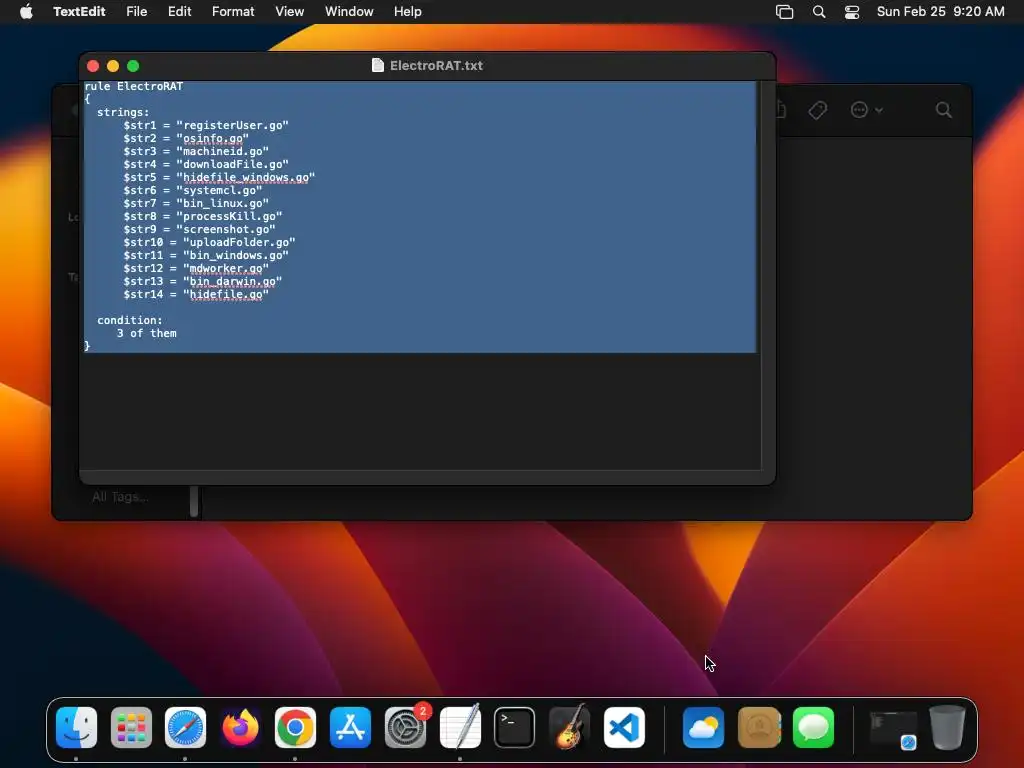
Task: Open Safari from the Dock
Action: tap(185, 727)
